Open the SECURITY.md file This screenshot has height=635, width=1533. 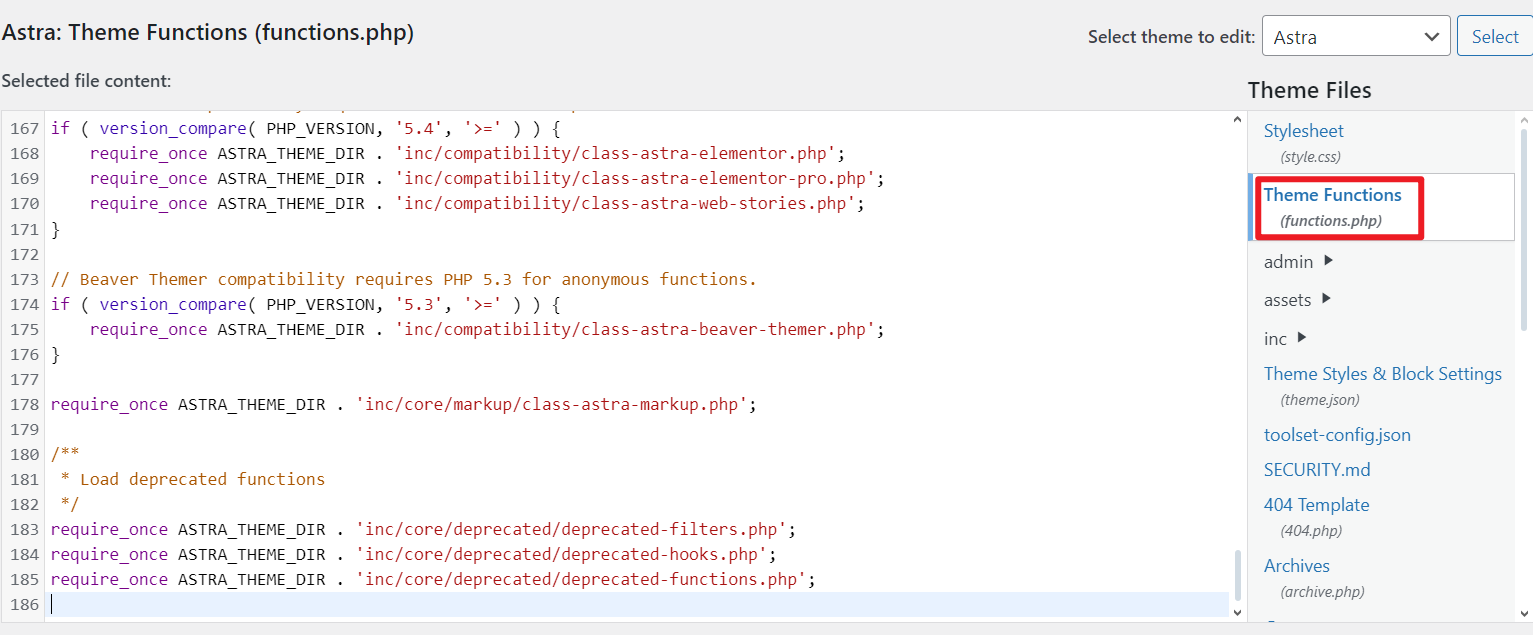point(1317,469)
